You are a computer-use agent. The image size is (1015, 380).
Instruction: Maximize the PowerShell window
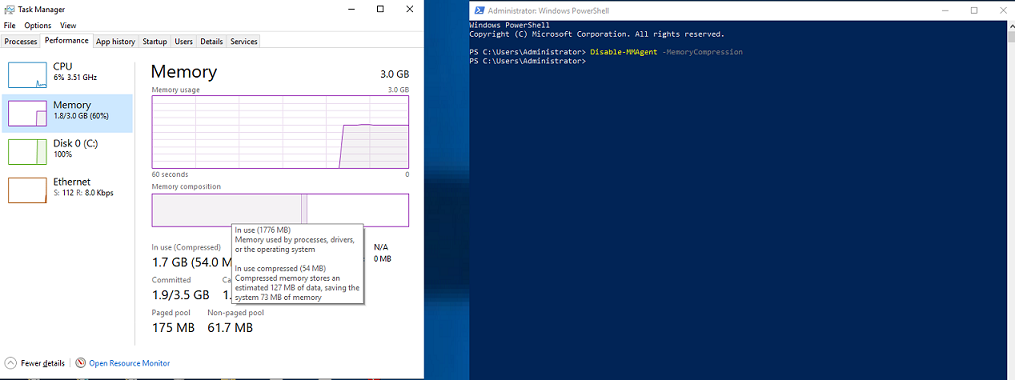tap(974, 10)
